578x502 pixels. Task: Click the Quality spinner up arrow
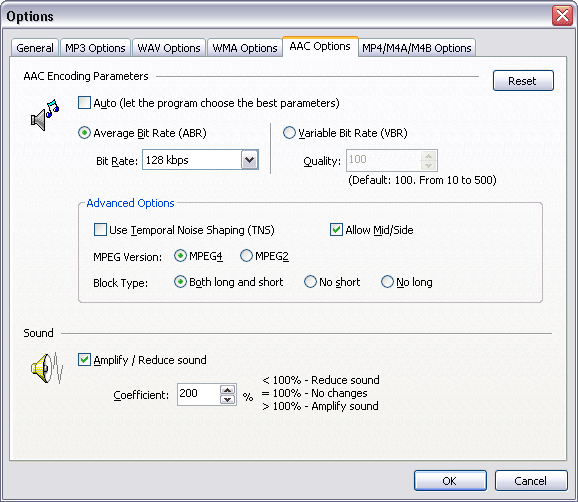click(x=429, y=156)
